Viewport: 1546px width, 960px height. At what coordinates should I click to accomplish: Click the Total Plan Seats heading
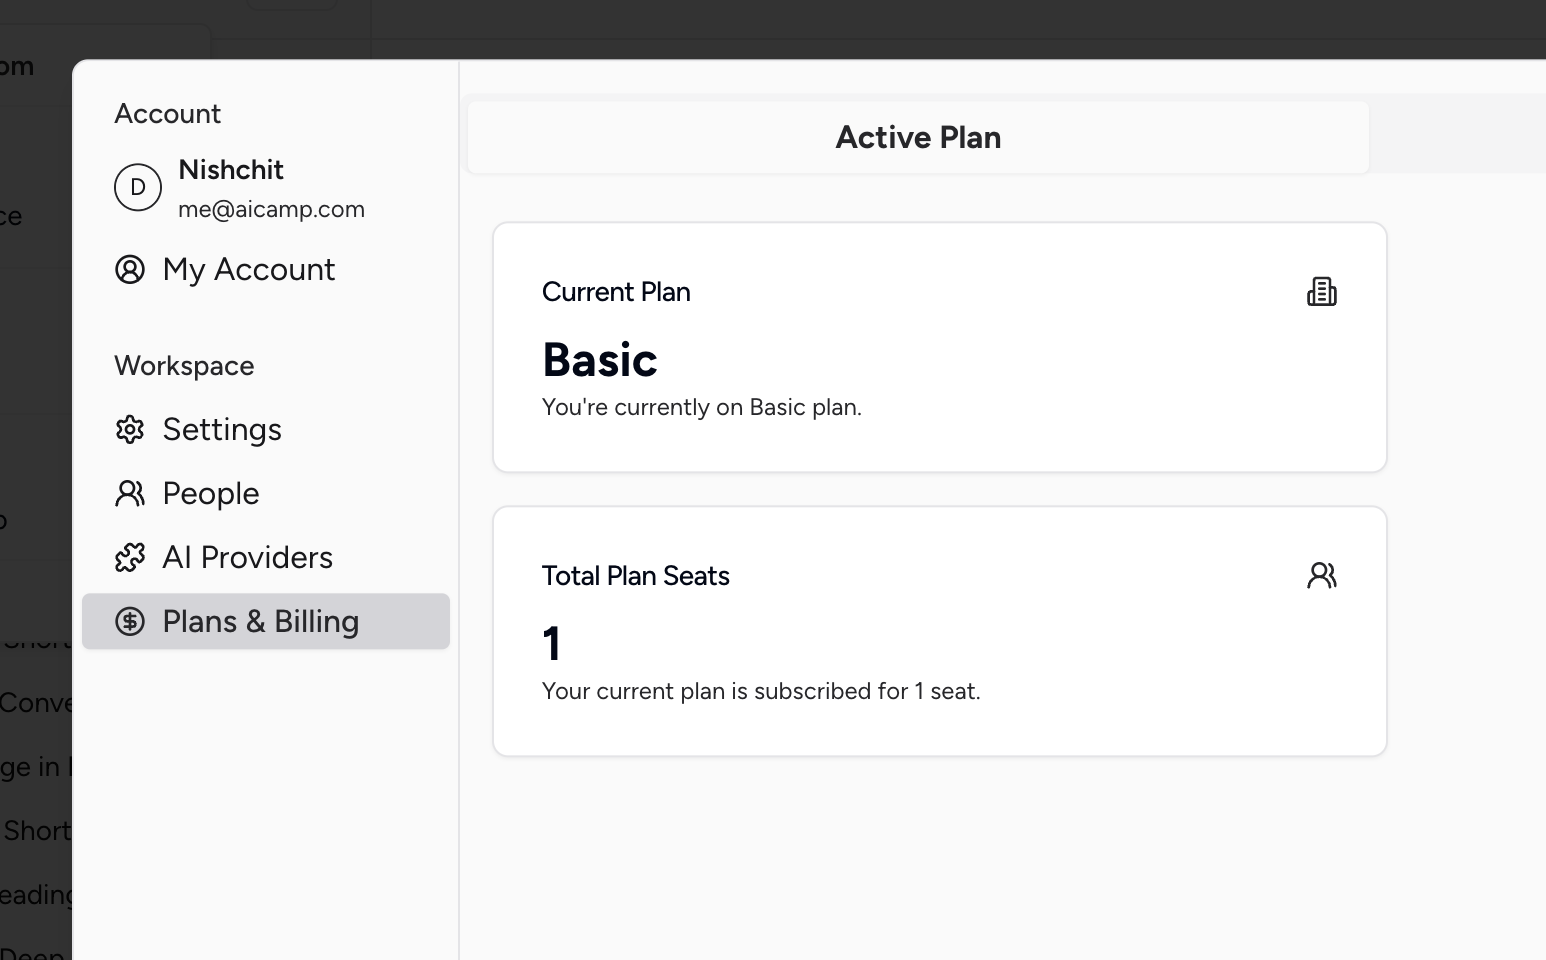point(636,576)
